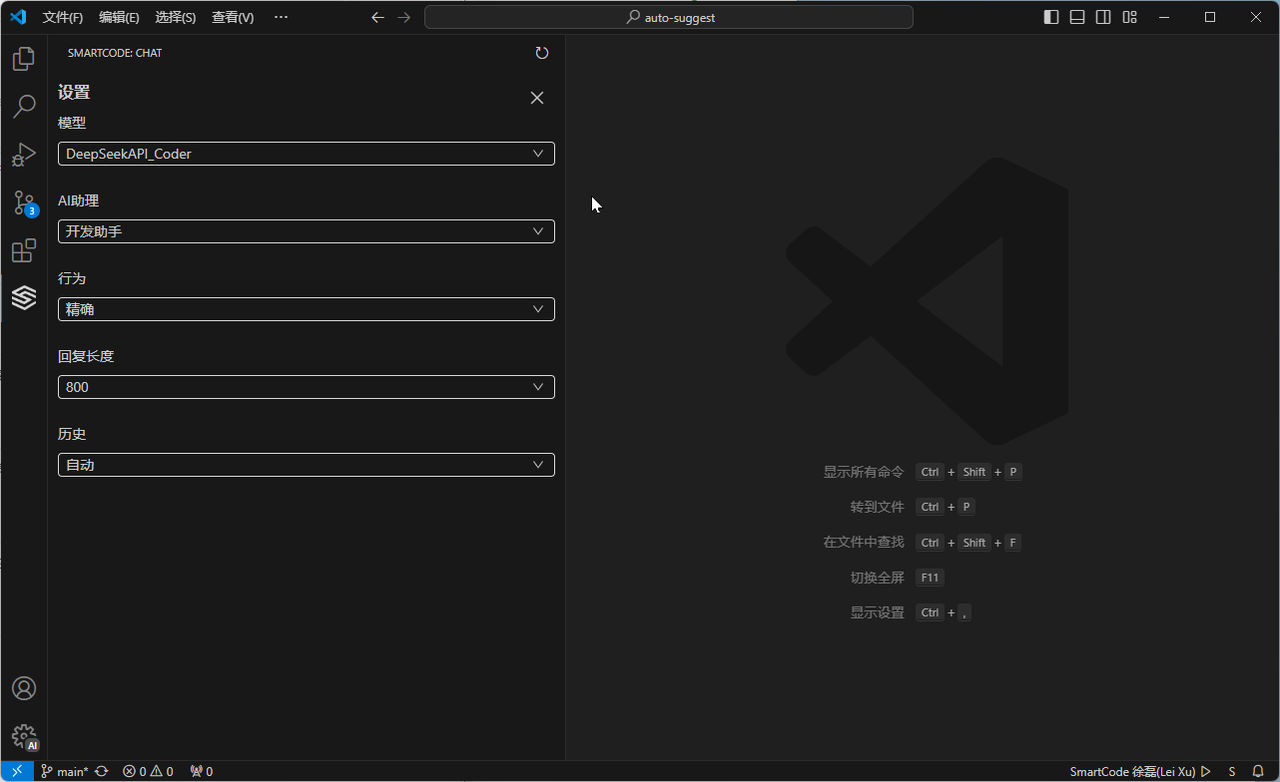
Task: Open the 行为 精确 dropdown
Action: point(306,309)
